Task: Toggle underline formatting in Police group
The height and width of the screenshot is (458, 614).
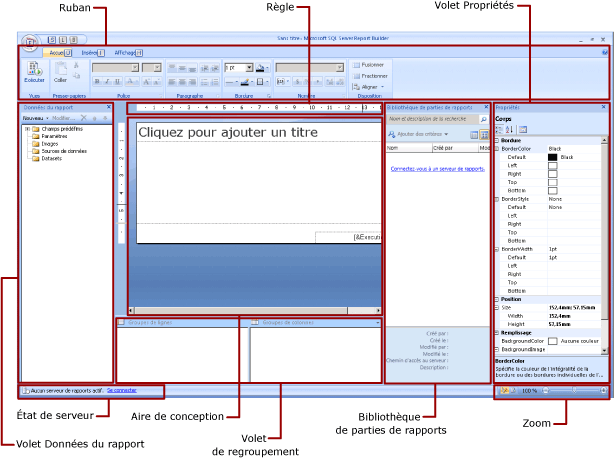Action: (117, 81)
